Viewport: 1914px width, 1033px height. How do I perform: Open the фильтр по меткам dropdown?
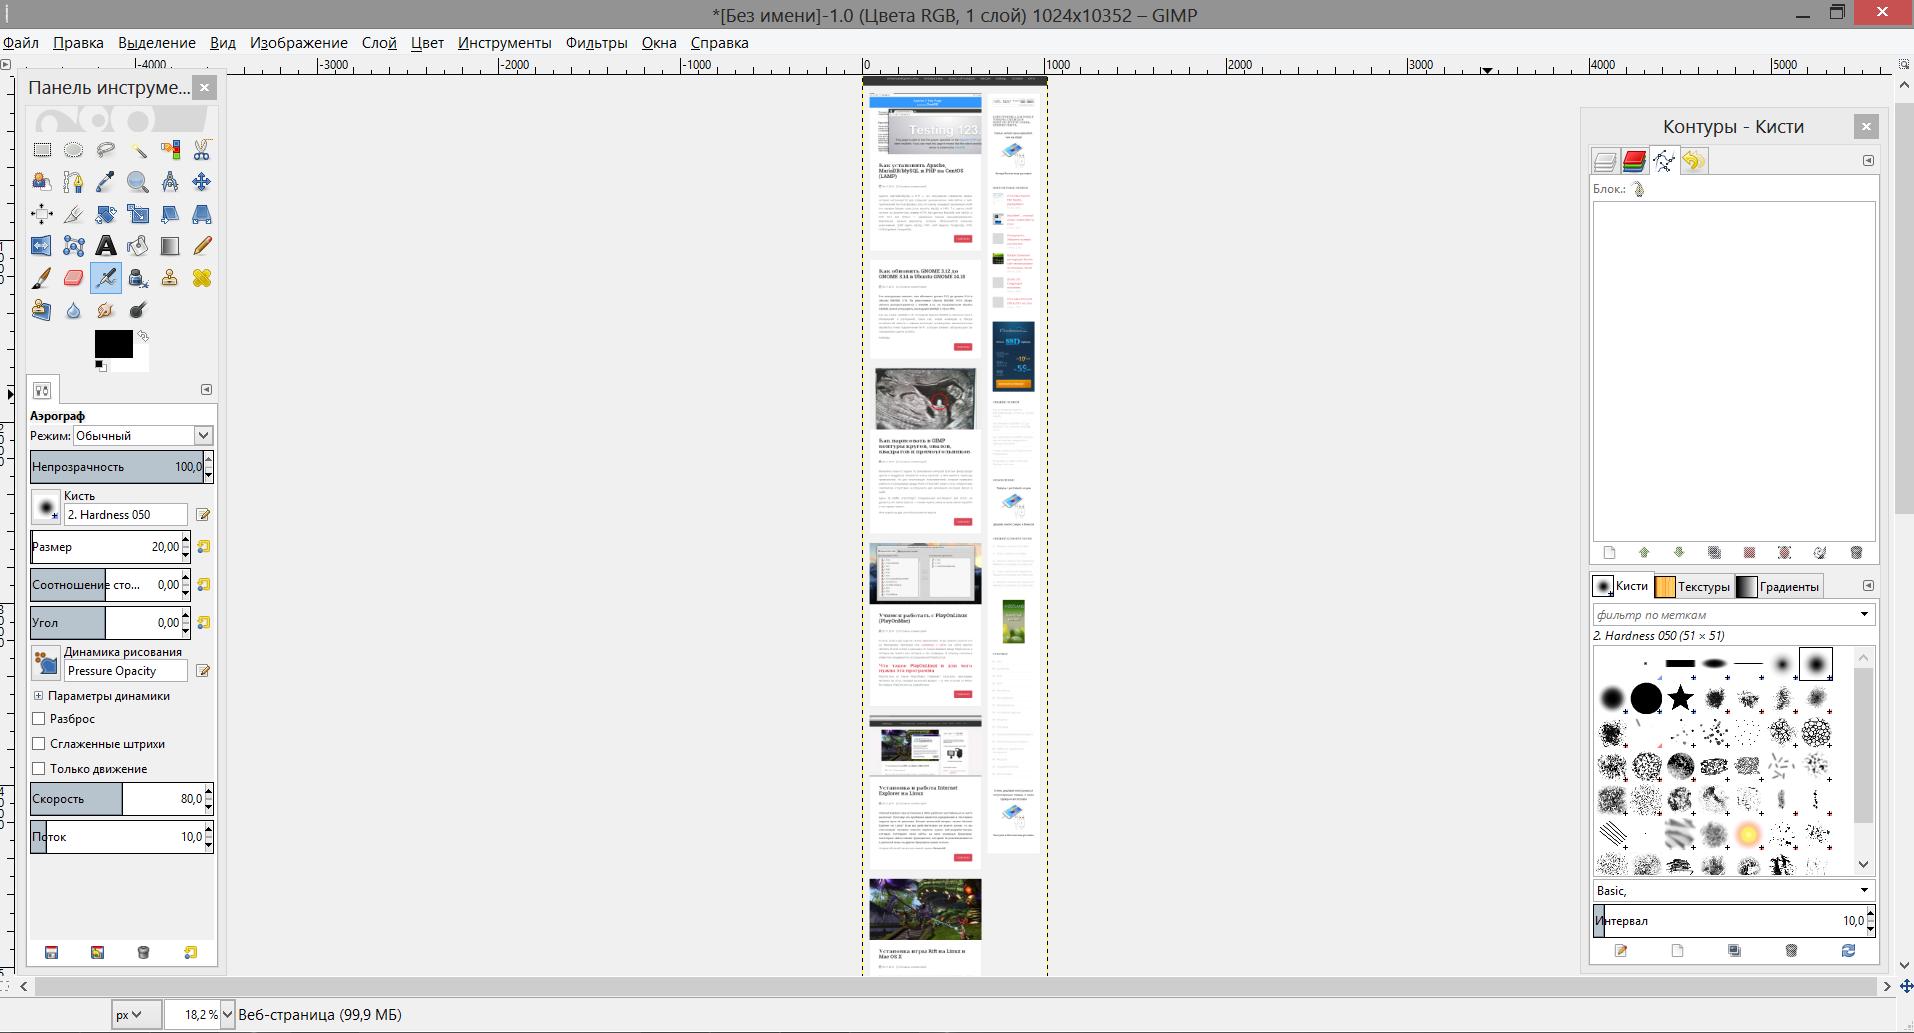(1864, 615)
